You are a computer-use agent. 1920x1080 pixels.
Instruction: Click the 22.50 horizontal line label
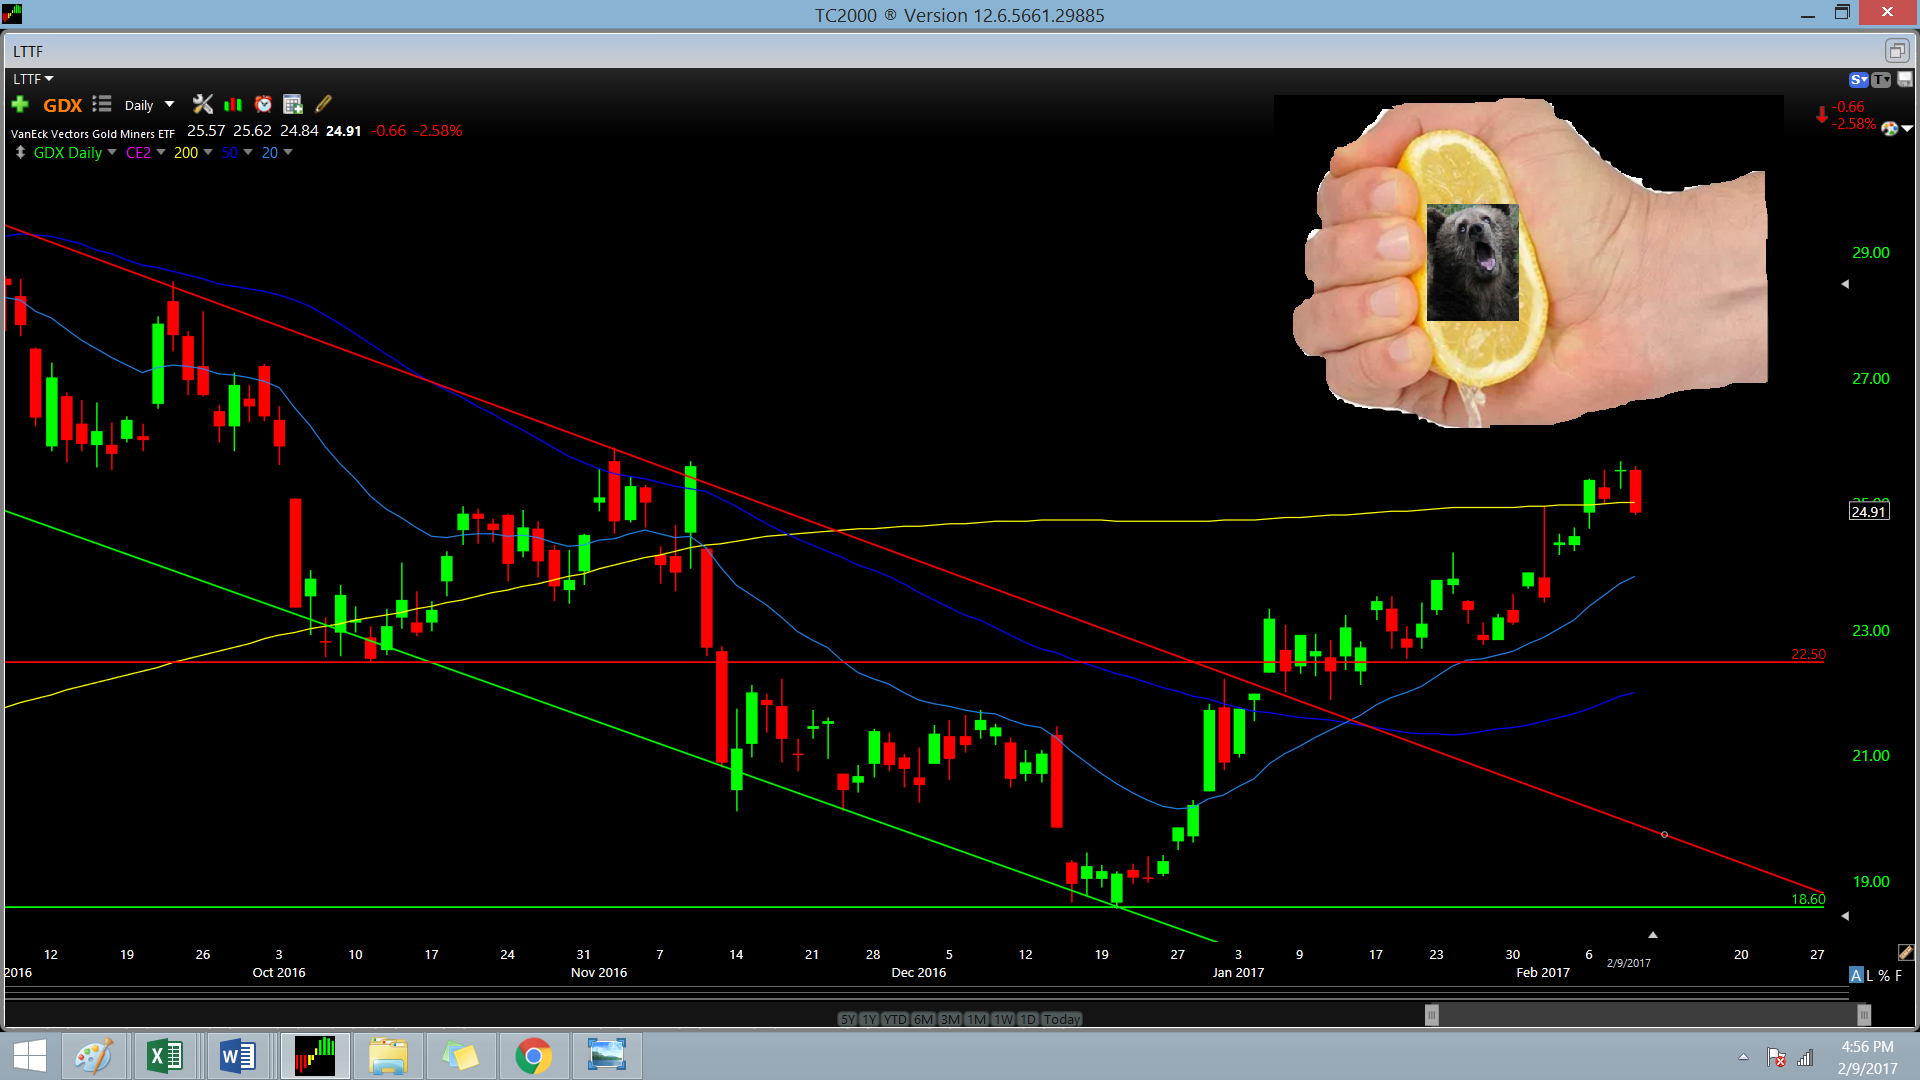[1808, 654]
